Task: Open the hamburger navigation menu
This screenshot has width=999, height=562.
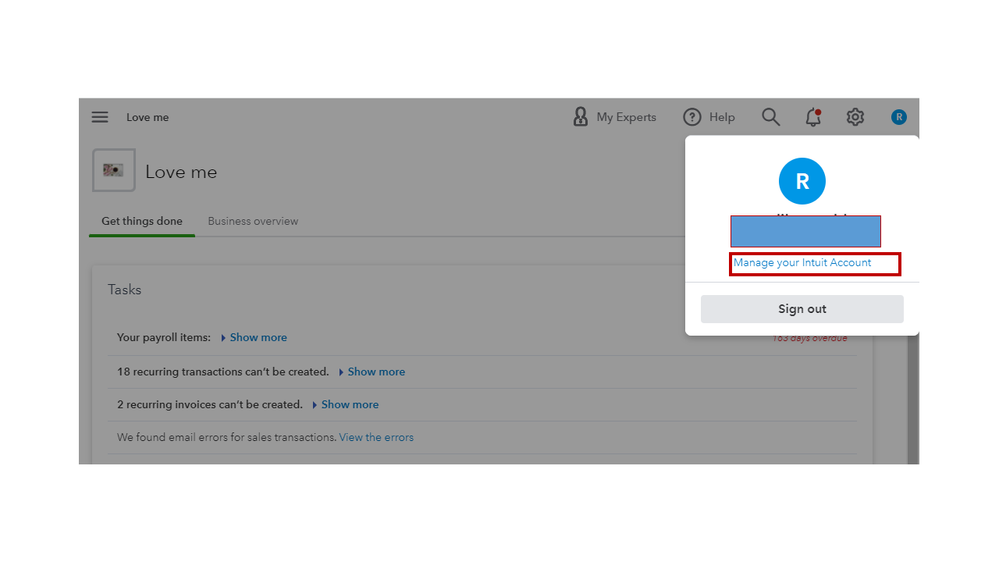Action: [99, 117]
